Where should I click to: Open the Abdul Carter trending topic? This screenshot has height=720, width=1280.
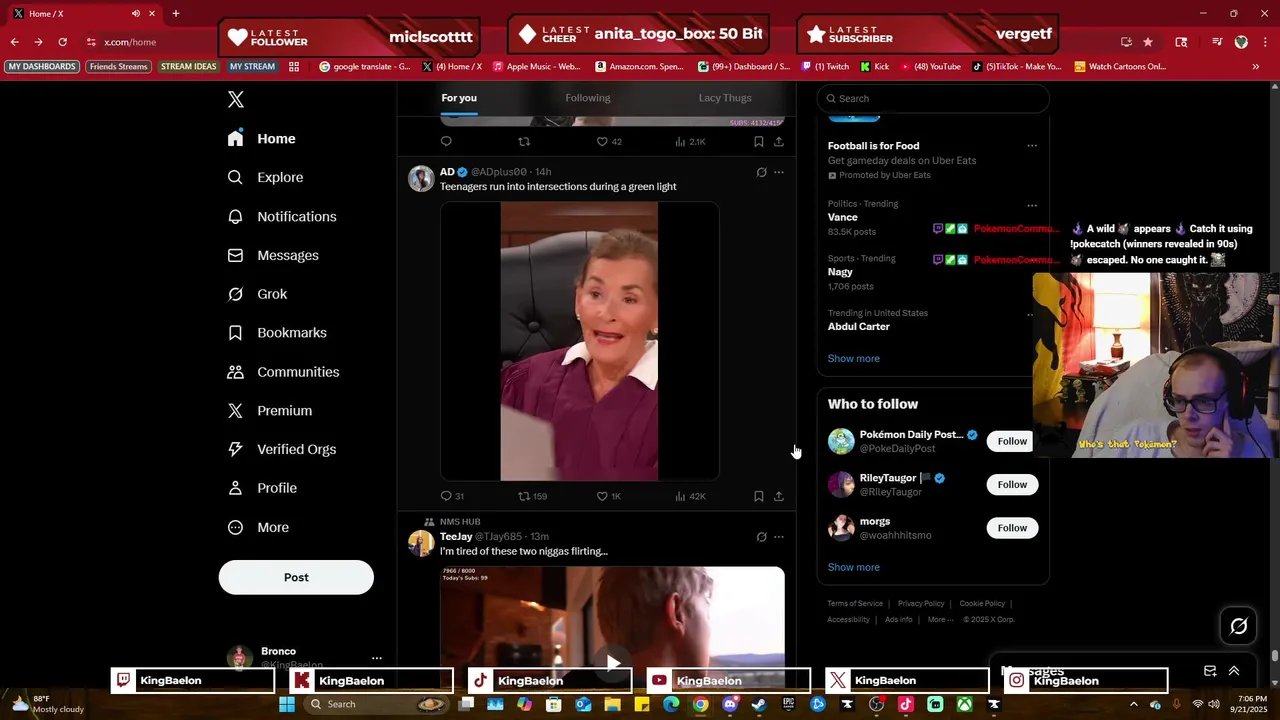tap(858, 327)
